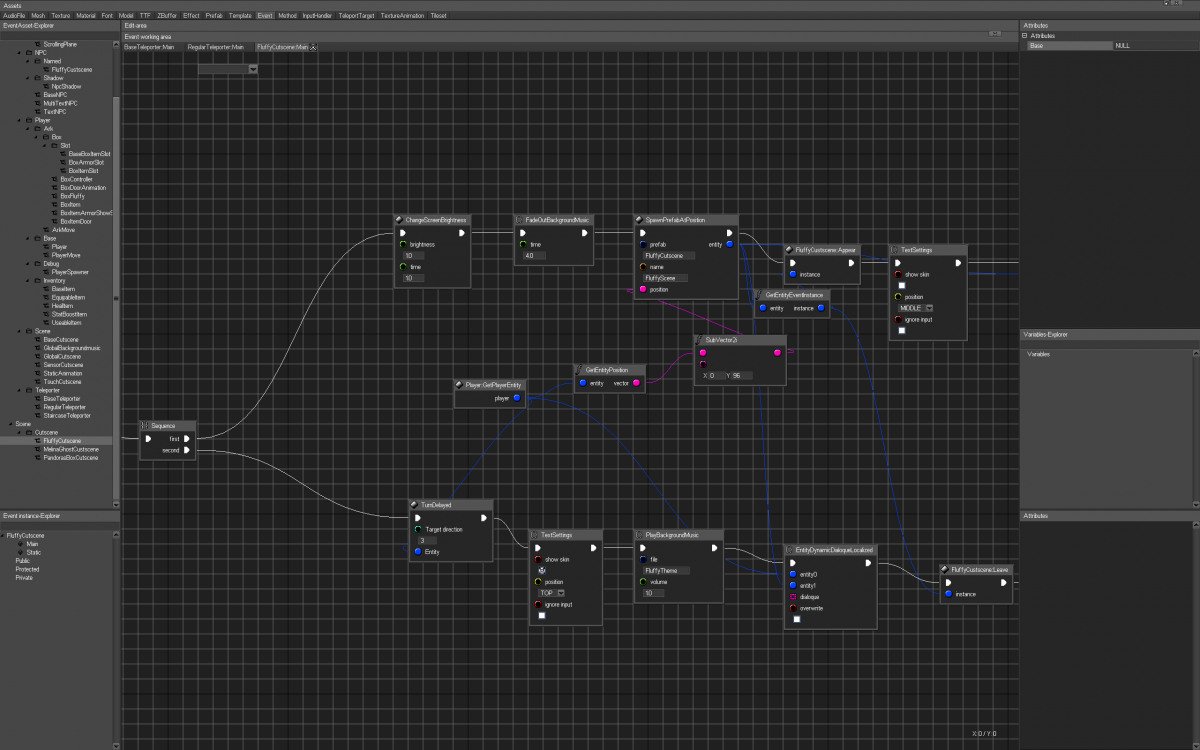
Task: Open the position dropdown showing MIDDLE
Action: (x=915, y=308)
